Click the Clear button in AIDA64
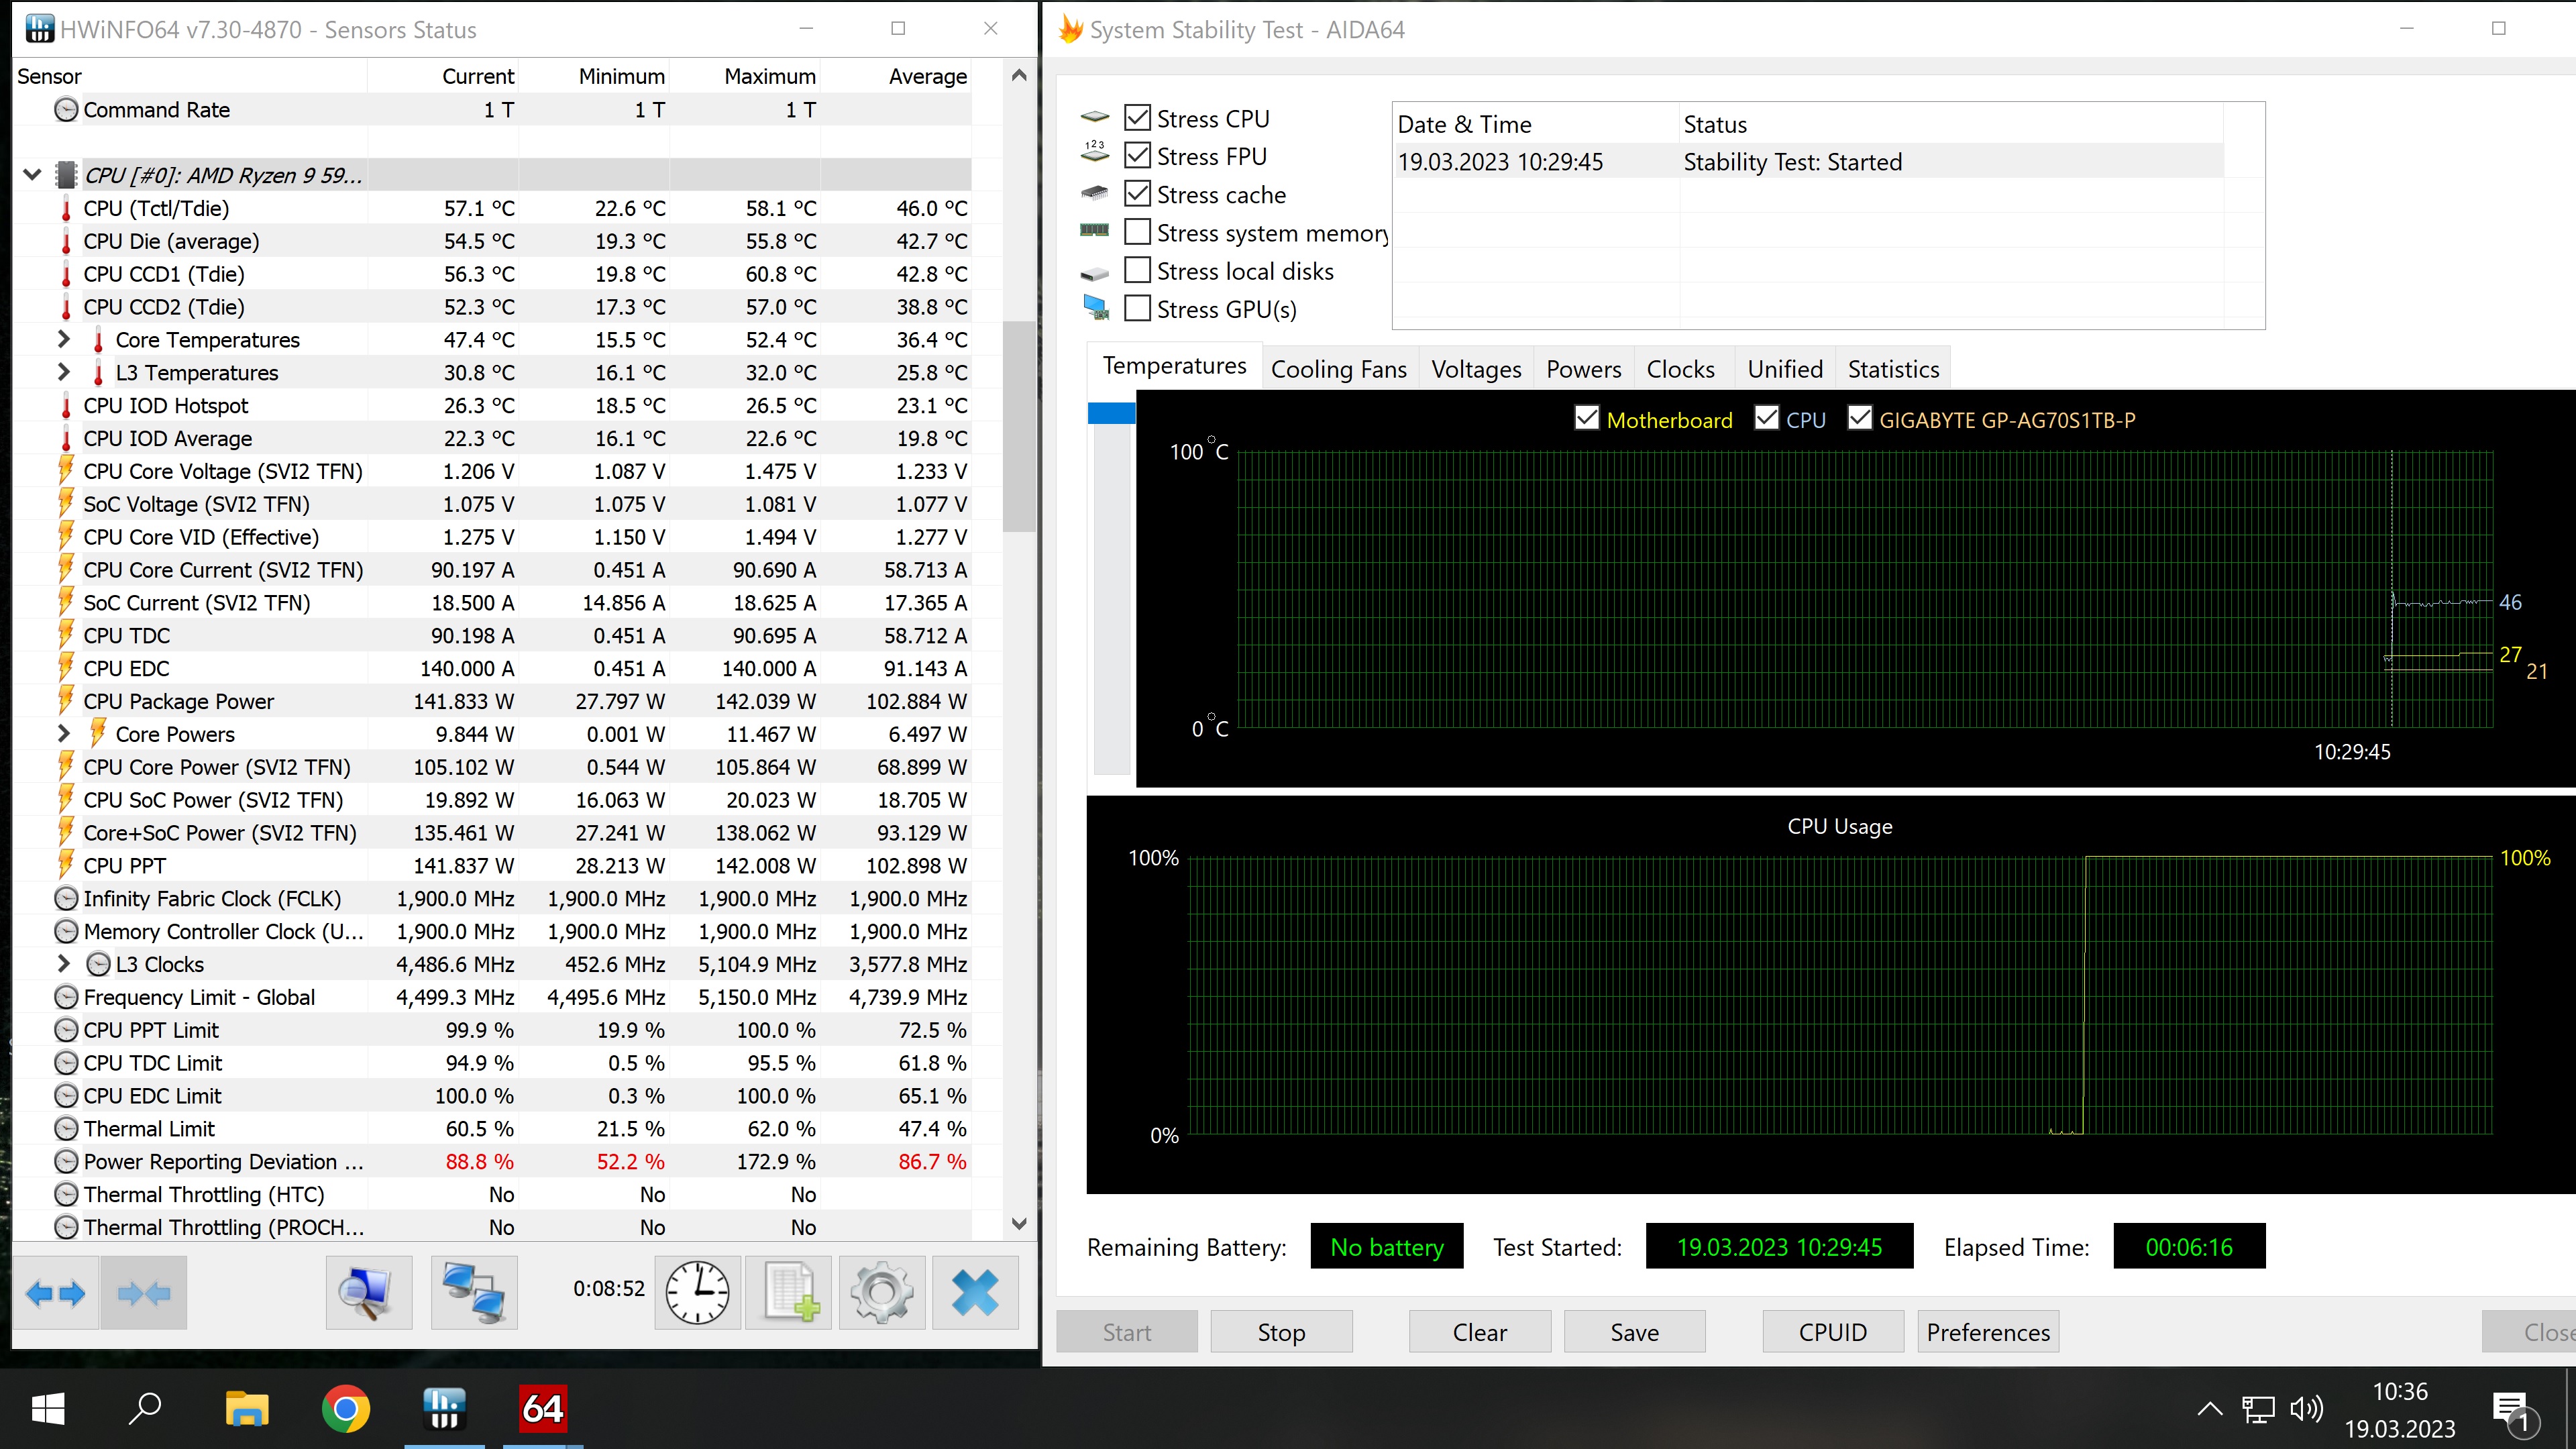The height and width of the screenshot is (1449, 2576). [x=1479, y=1332]
